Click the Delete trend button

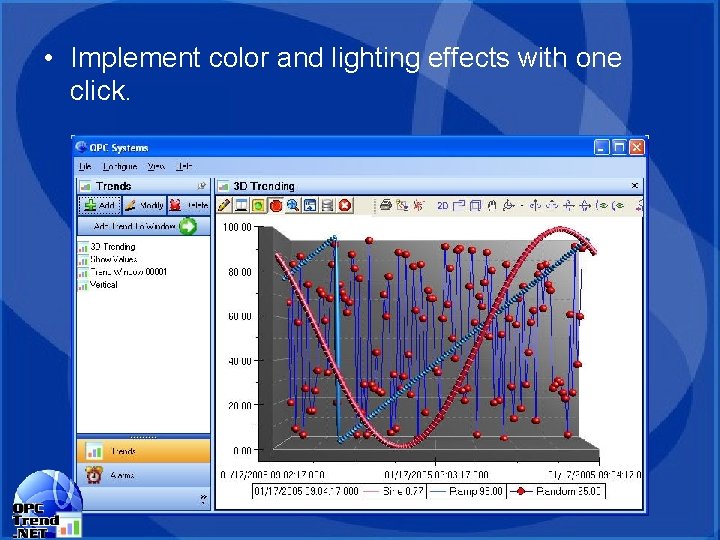(x=189, y=205)
